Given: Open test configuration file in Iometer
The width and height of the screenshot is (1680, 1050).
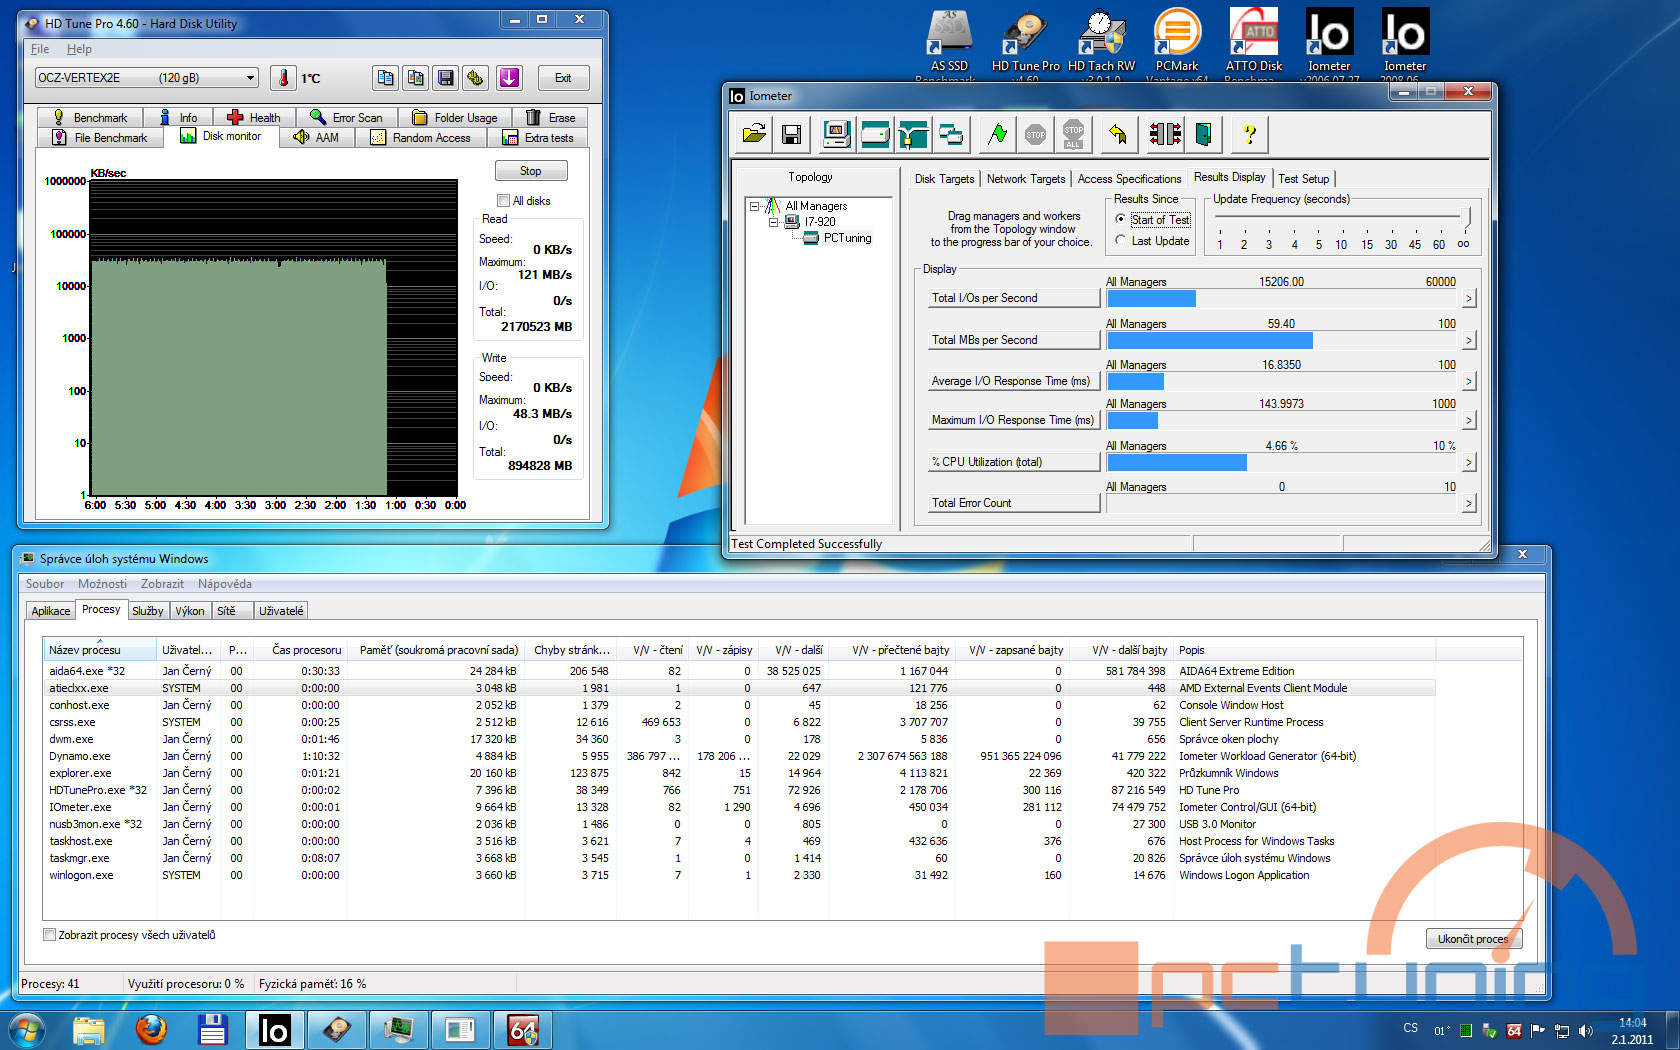Looking at the screenshot, I should click(x=754, y=134).
